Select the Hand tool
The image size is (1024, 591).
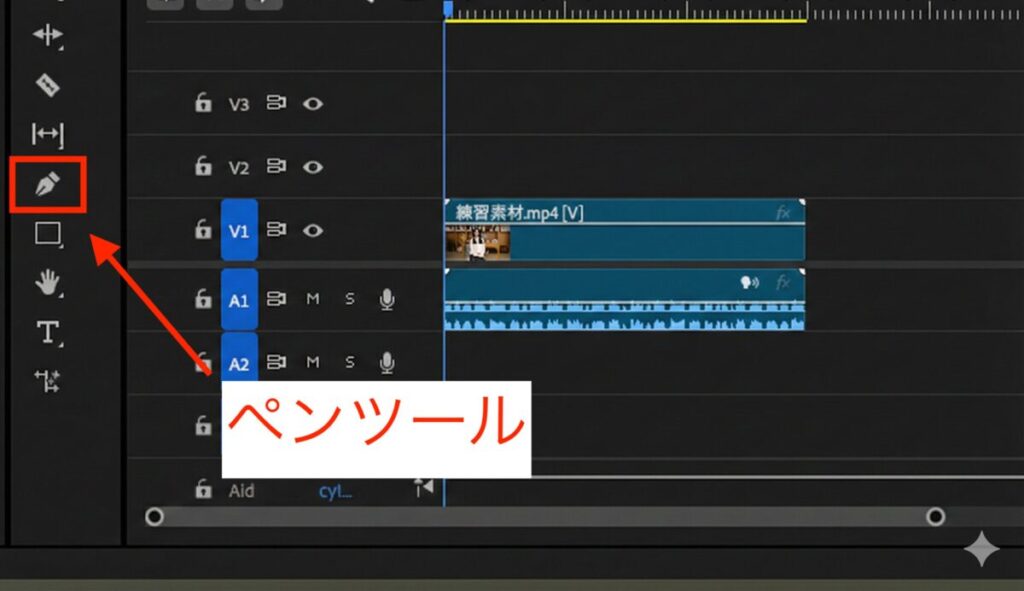pos(47,284)
